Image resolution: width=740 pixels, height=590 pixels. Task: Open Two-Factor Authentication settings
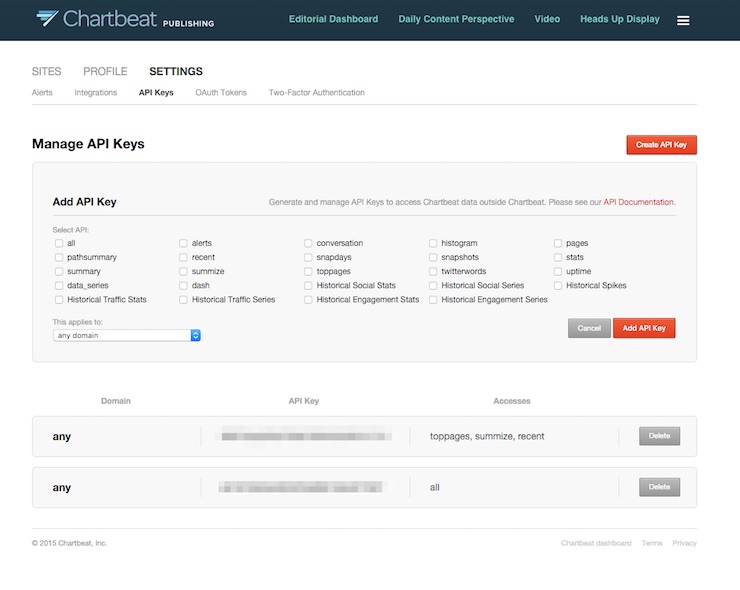(x=317, y=93)
